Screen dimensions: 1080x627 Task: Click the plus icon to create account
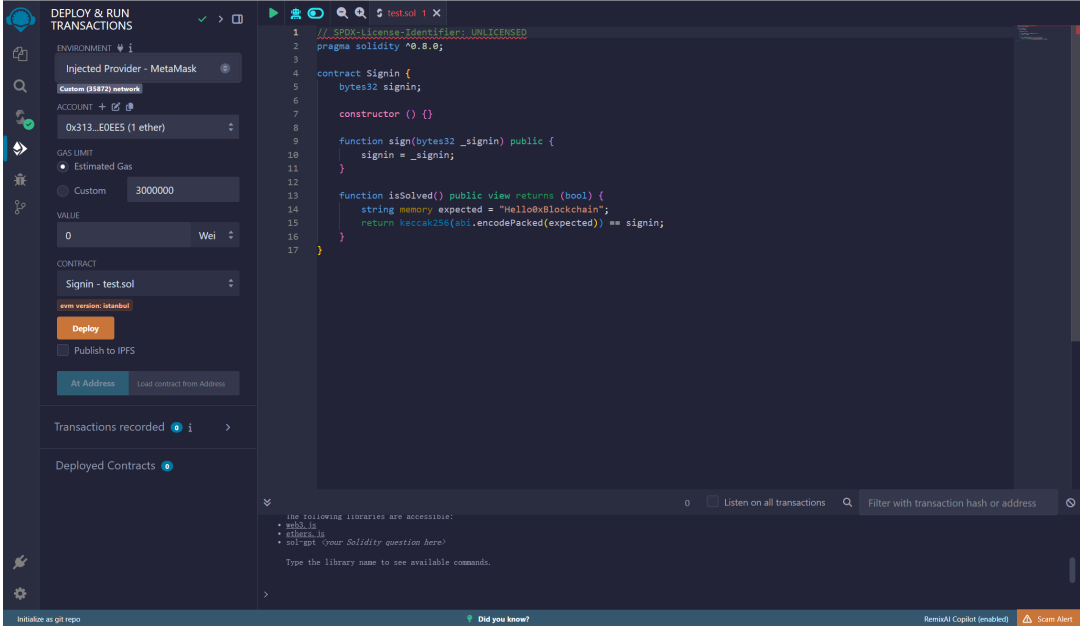pyautogui.click(x=102, y=107)
